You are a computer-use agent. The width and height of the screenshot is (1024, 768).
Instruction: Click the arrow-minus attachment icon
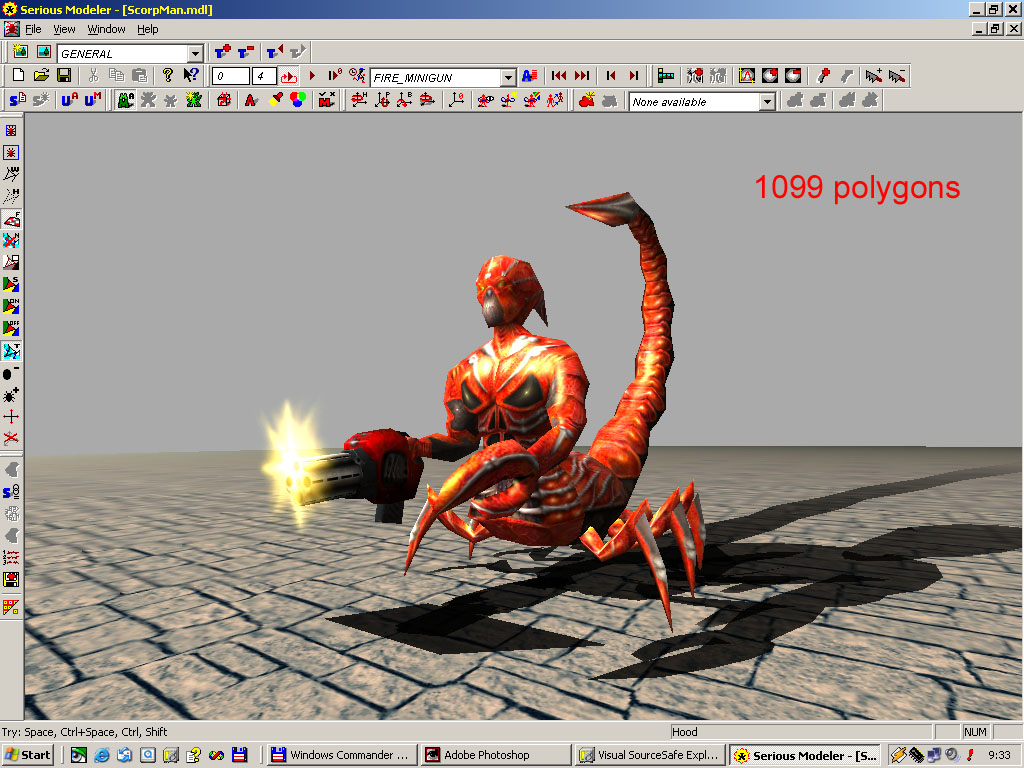point(896,76)
